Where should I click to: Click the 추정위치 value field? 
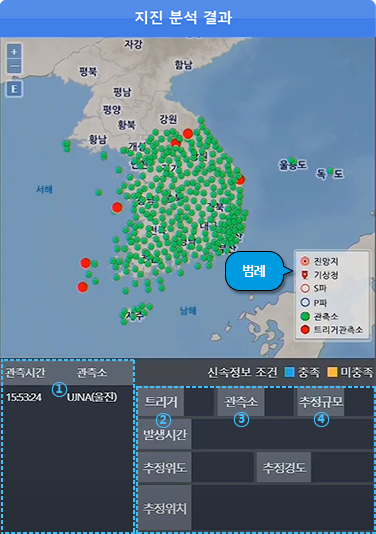pyautogui.click(x=282, y=508)
